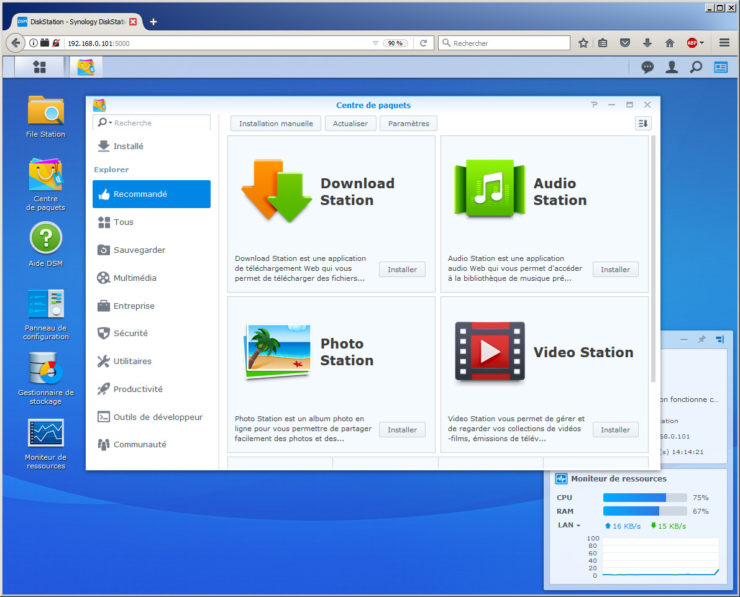
Task: Click Package Center vertical scrollbar
Action: [653, 259]
